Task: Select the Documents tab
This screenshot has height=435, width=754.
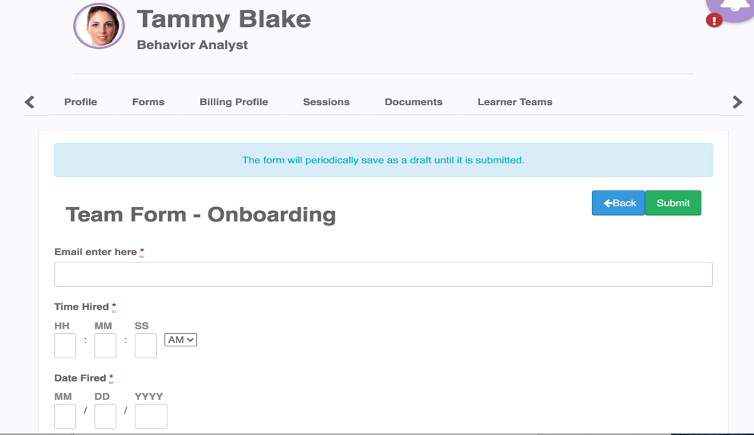Action: [x=414, y=102]
